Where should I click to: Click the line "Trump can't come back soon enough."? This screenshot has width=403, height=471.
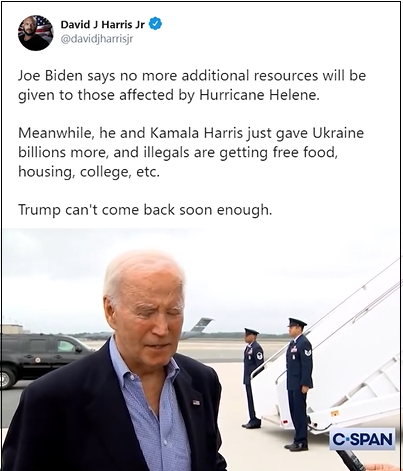tap(145, 210)
